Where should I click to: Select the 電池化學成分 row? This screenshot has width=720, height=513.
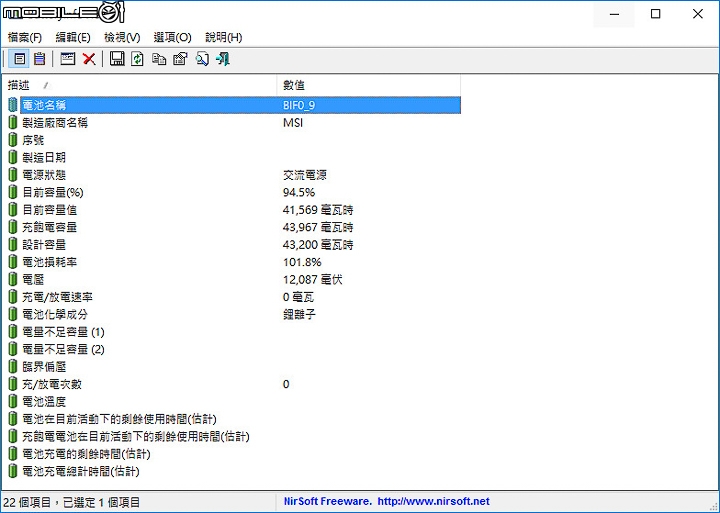click(234, 315)
